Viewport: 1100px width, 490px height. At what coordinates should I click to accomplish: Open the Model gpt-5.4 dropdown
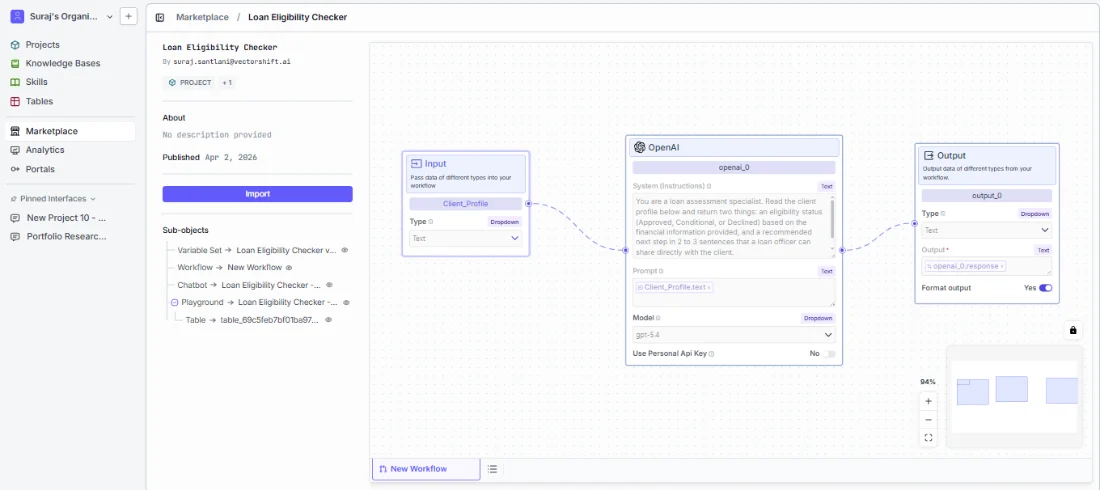tap(734, 335)
